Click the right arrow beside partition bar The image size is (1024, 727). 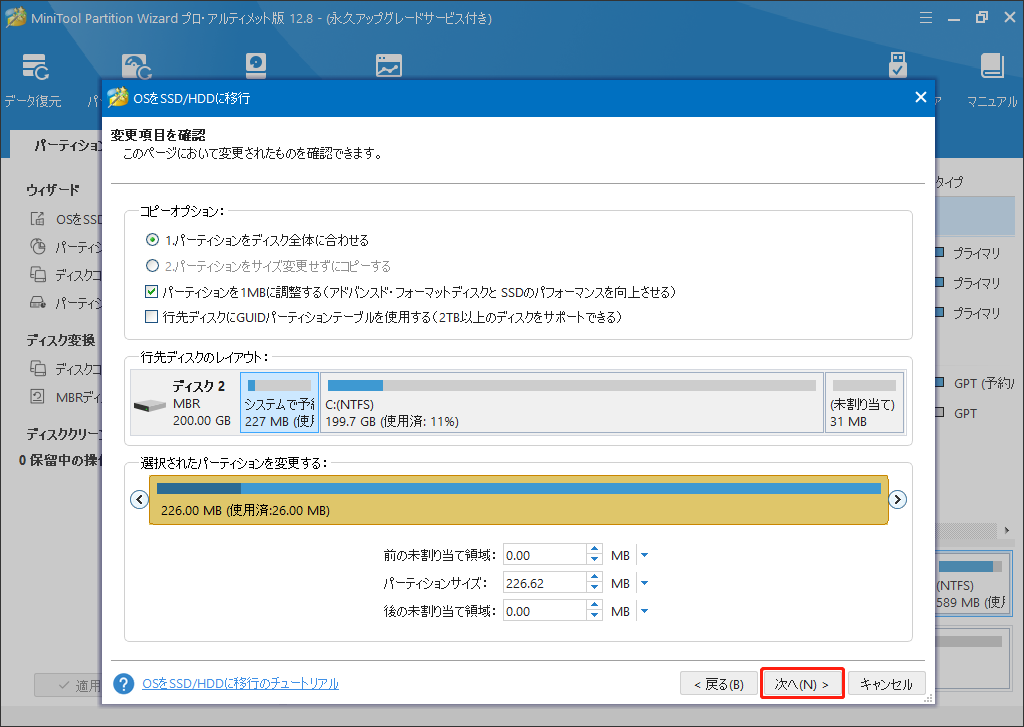[x=898, y=500]
